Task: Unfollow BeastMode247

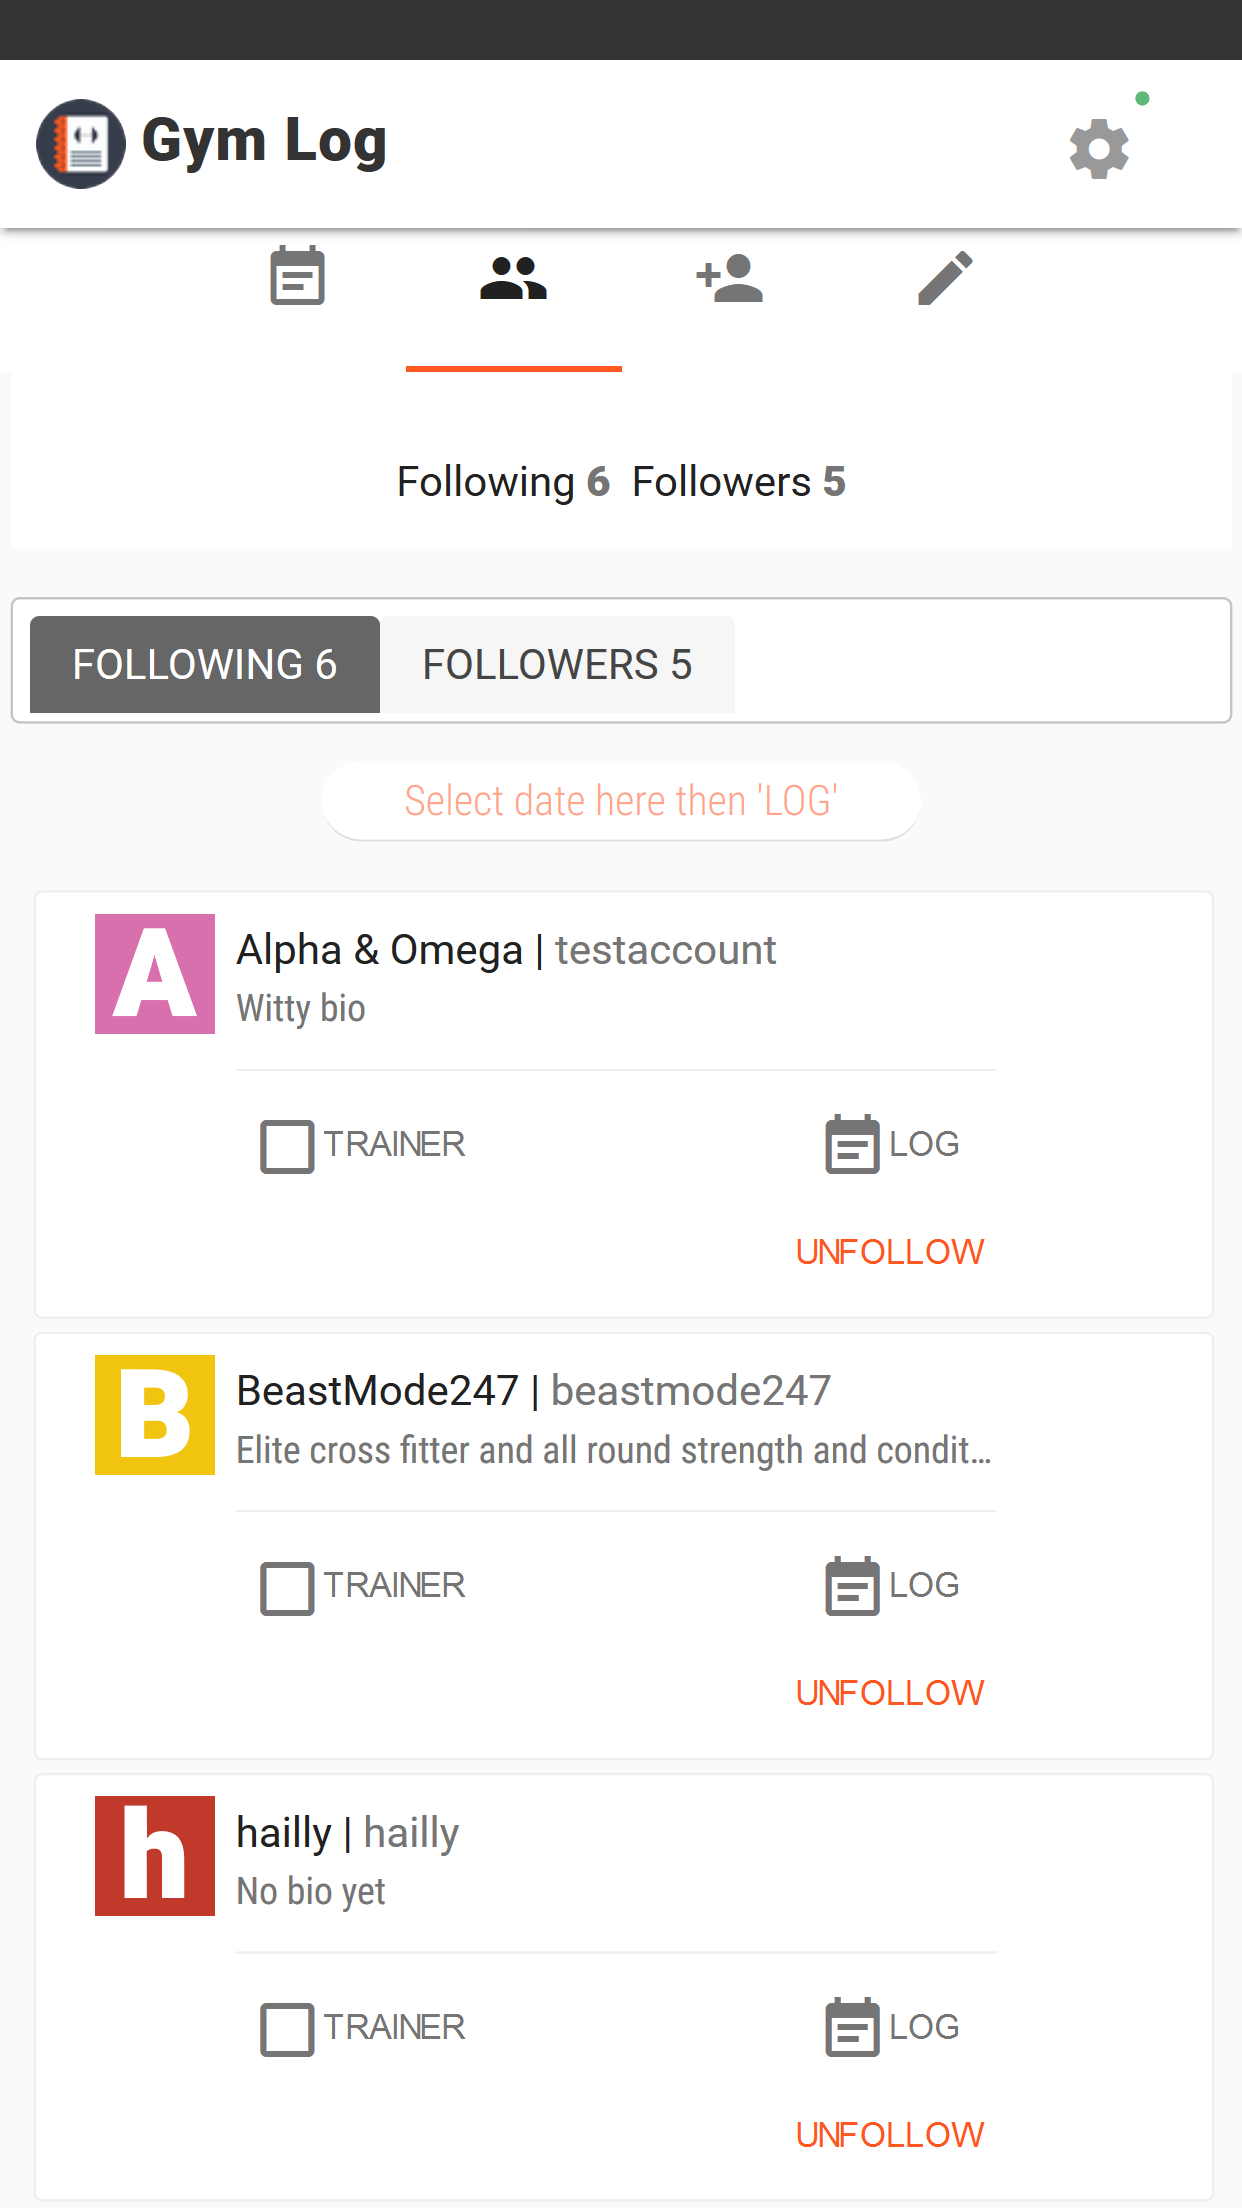Action: [890, 1693]
